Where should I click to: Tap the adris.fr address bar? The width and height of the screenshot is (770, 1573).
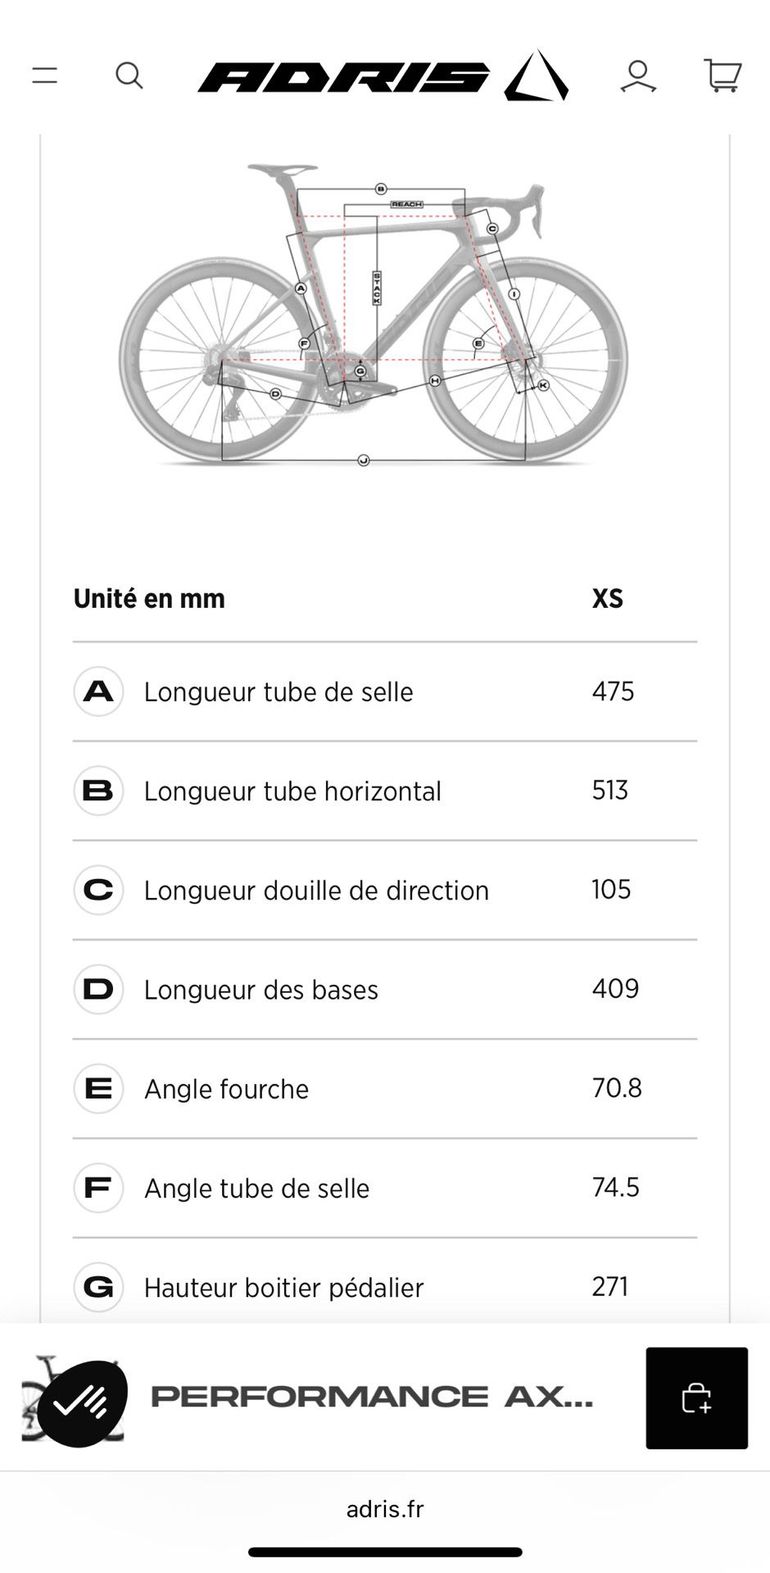(x=385, y=1509)
